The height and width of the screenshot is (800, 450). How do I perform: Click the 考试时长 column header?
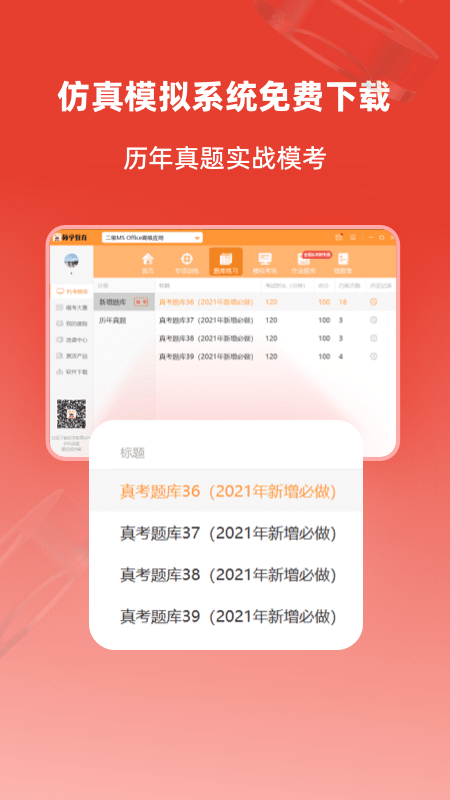[285, 286]
